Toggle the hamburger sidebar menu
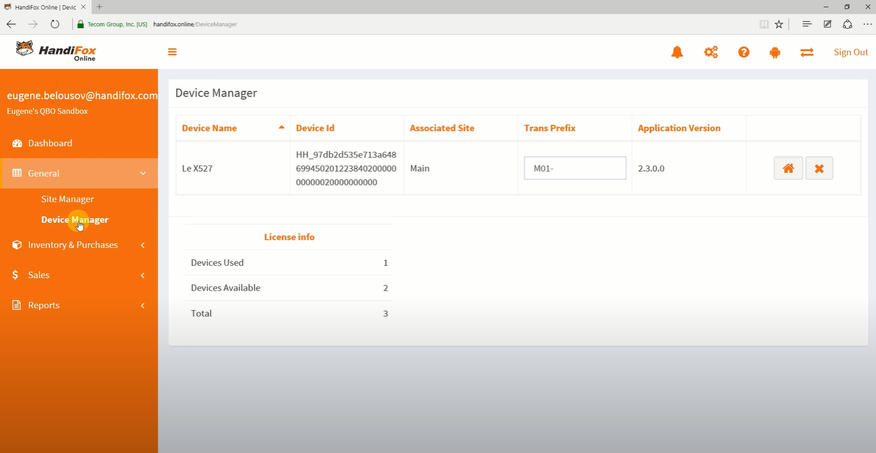876x453 pixels. [172, 52]
